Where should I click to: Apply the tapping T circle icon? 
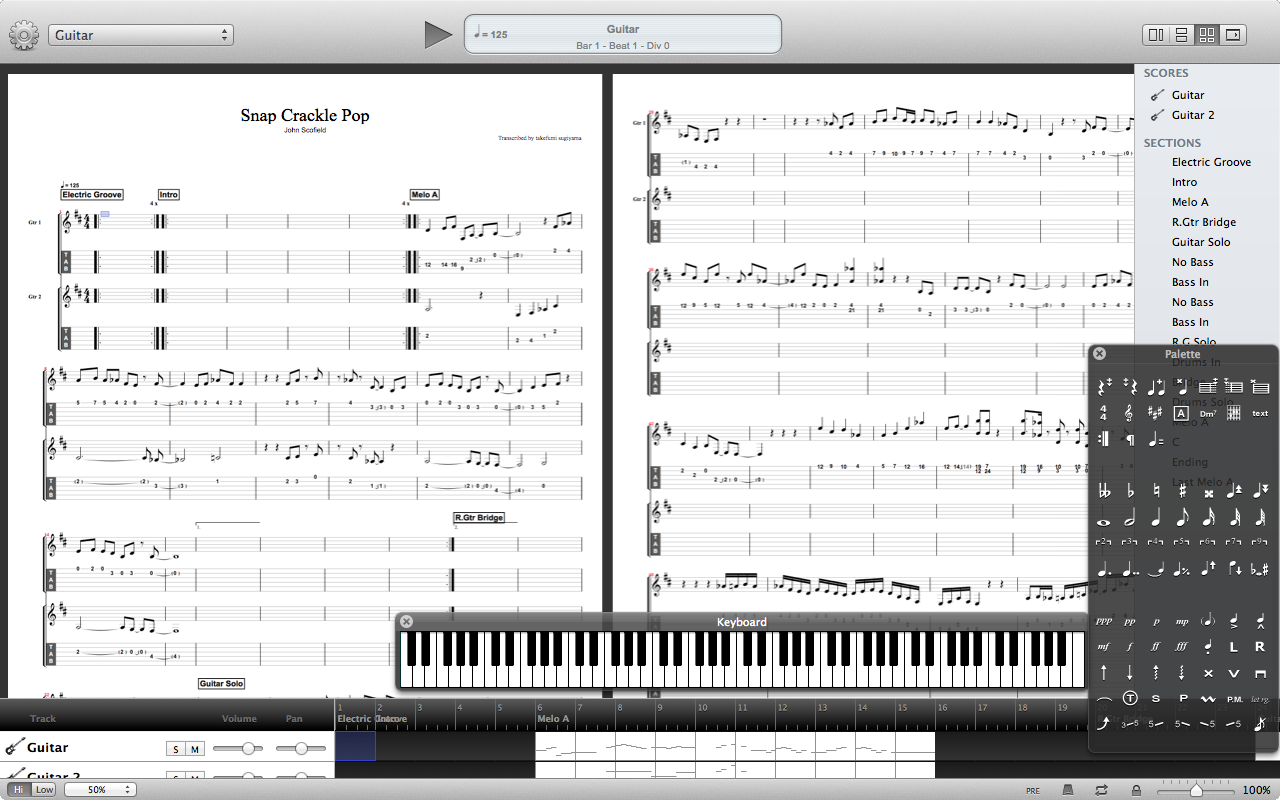[x=1130, y=698]
